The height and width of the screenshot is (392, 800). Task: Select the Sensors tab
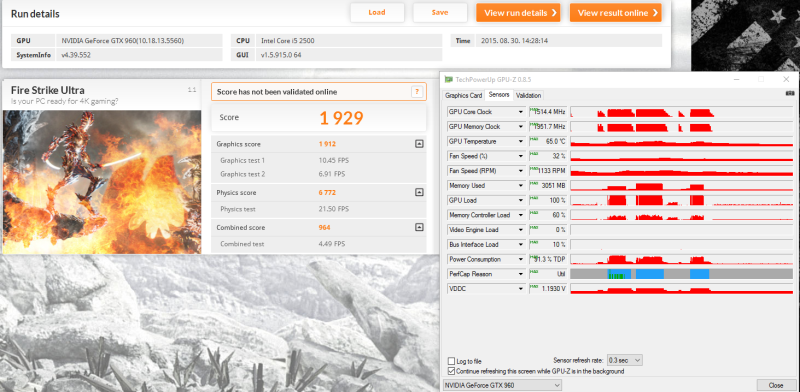point(498,95)
